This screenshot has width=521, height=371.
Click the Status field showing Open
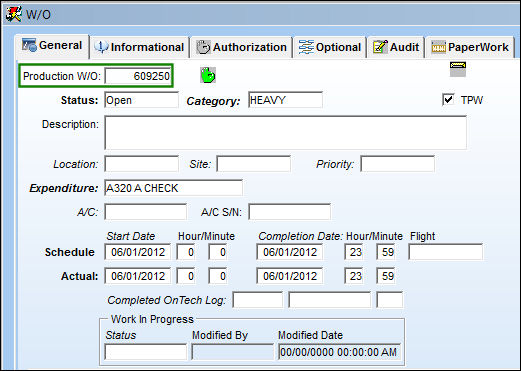point(142,100)
